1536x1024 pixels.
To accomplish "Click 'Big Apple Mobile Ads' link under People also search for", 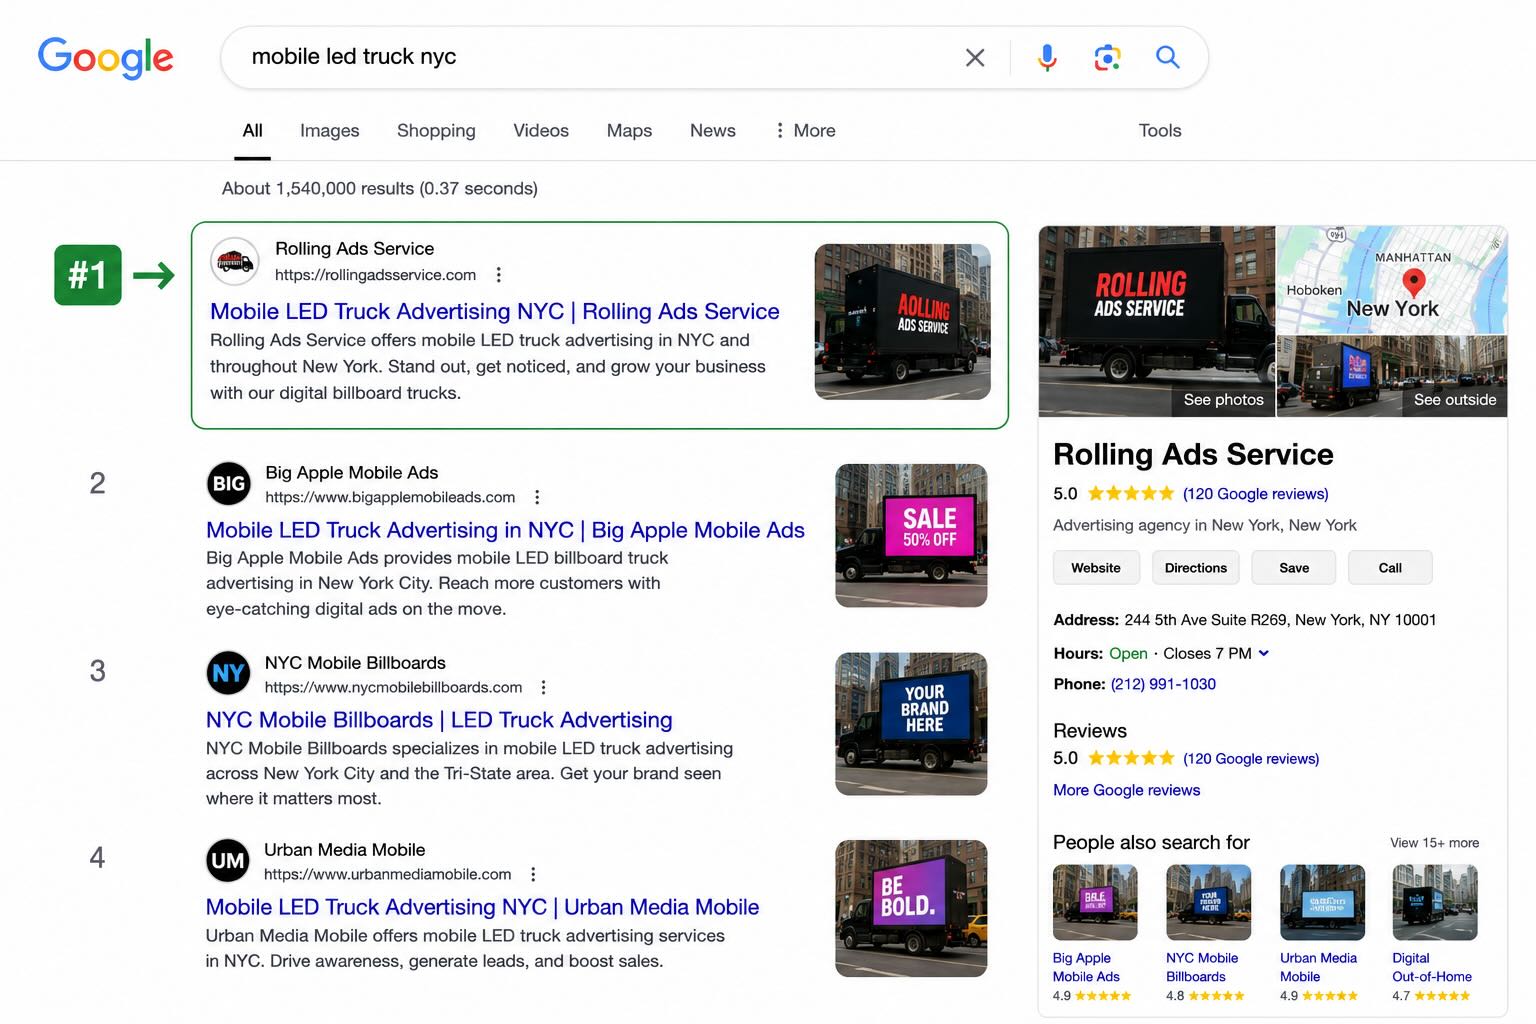I will point(1086,967).
